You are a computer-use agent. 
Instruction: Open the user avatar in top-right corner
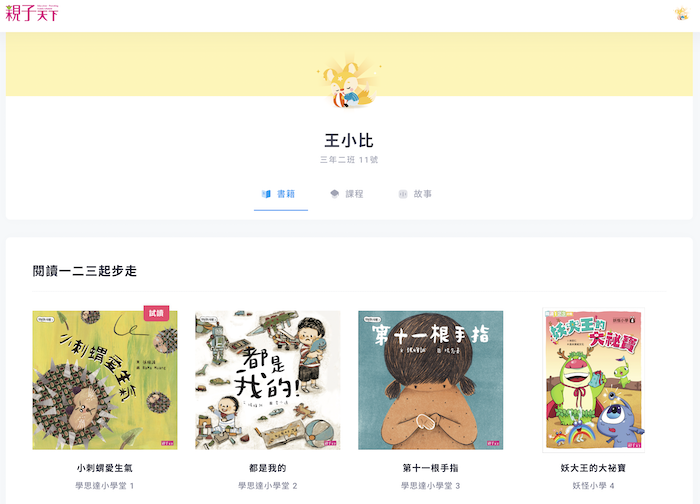(681, 13)
